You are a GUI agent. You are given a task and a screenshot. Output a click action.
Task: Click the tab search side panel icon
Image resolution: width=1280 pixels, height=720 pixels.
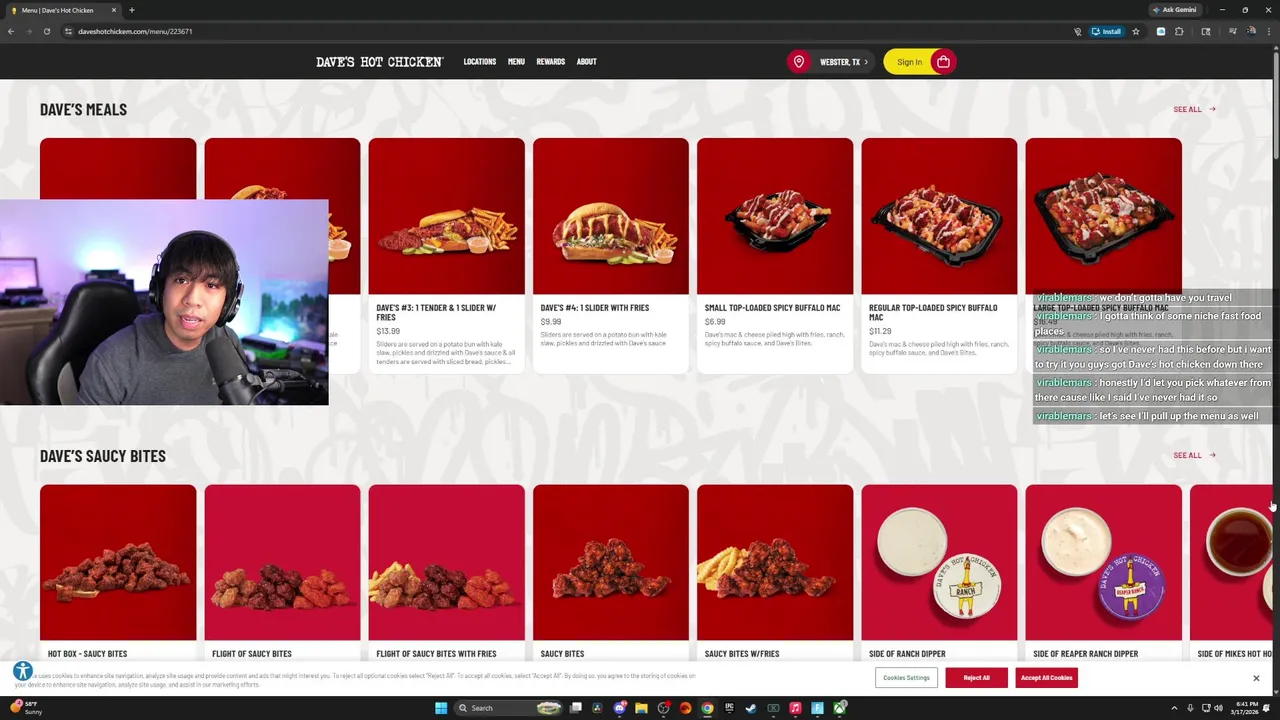tap(1206, 31)
